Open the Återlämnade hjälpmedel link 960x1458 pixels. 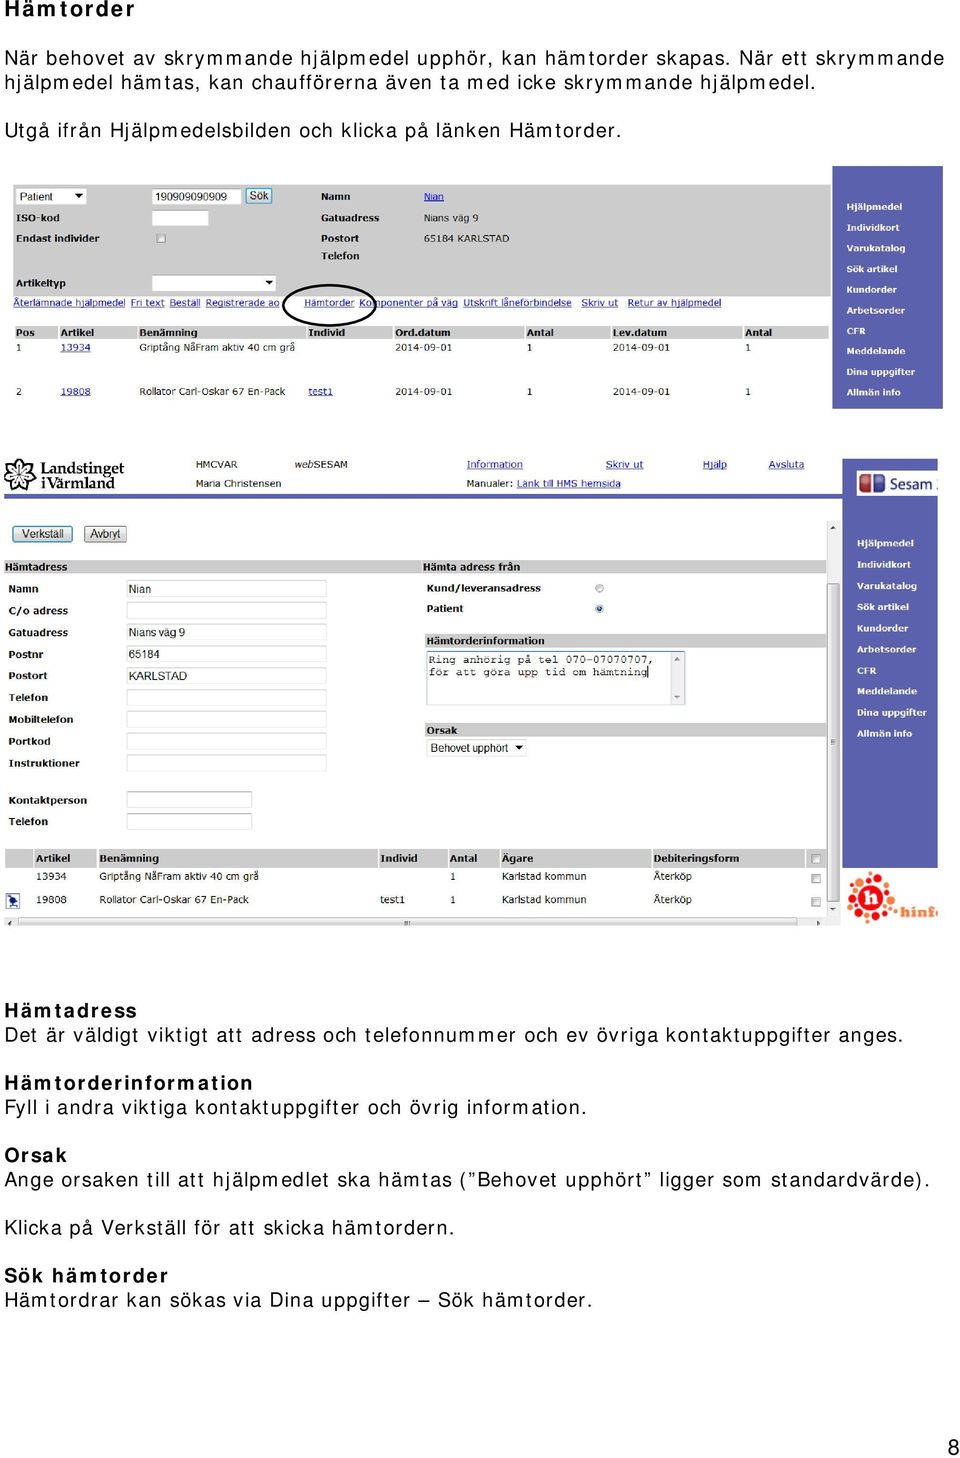coord(69,303)
